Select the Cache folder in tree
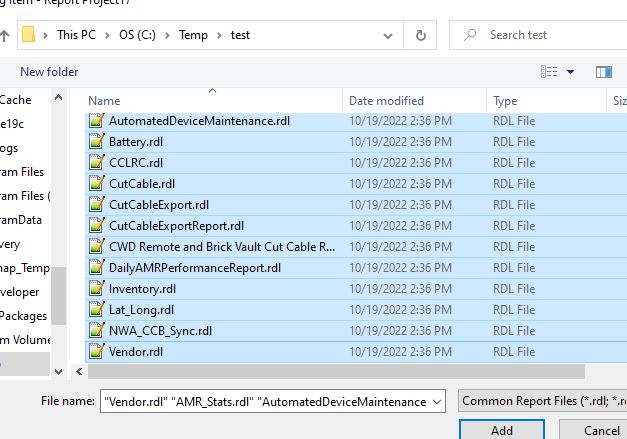The height and width of the screenshot is (439, 627). click(15, 100)
